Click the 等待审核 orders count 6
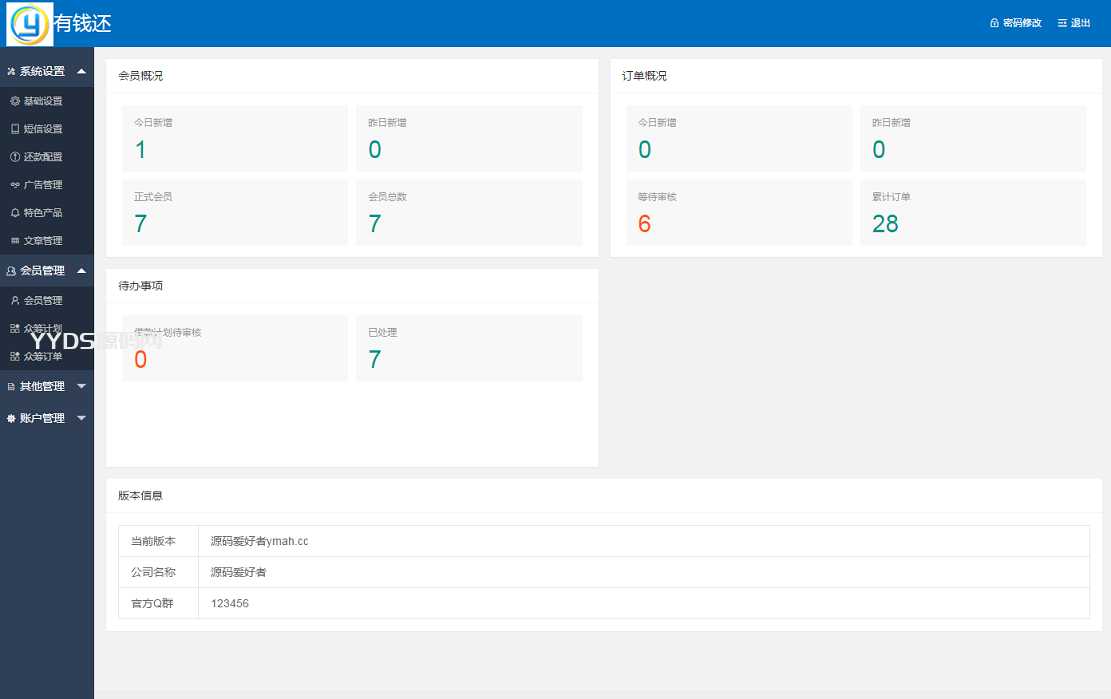The height and width of the screenshot is (699, 1111). click(x=645, y=224)
